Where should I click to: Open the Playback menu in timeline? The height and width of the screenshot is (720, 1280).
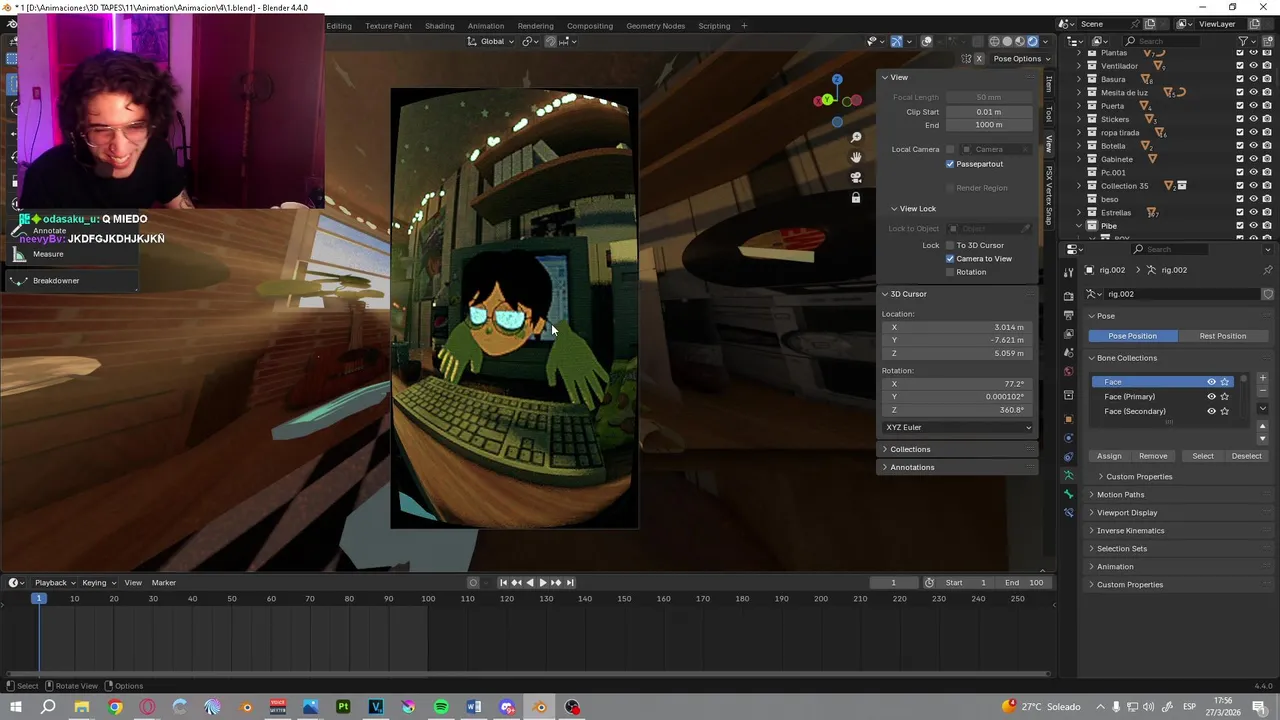pos(54,582)
